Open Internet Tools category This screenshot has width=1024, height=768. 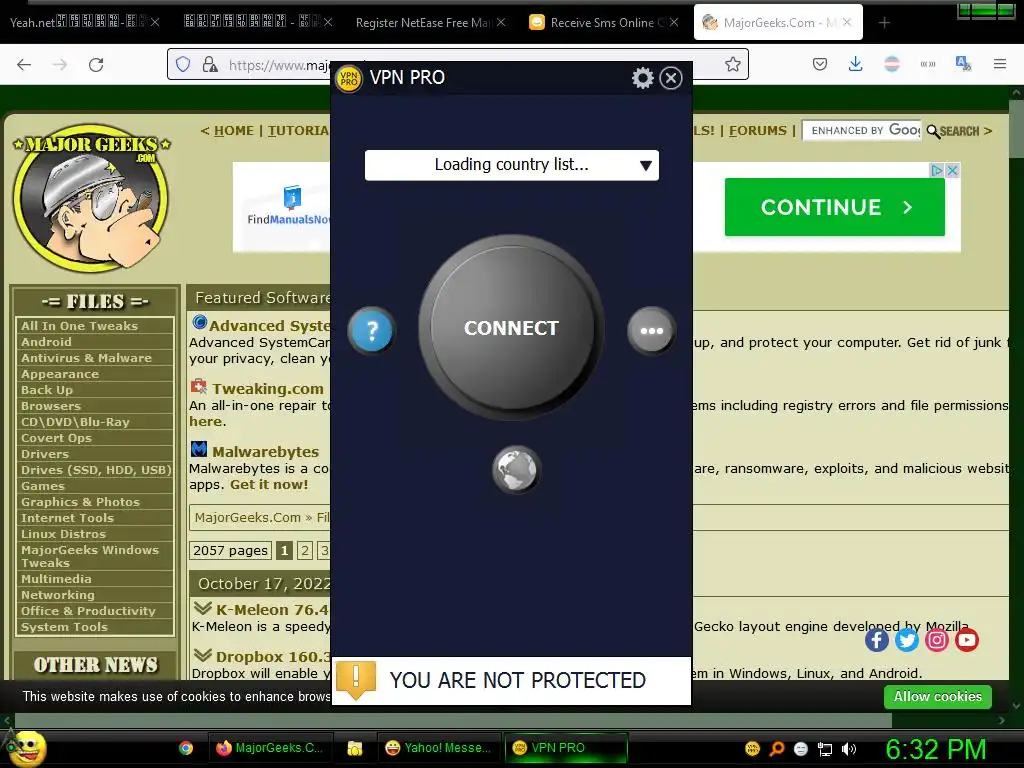[x=67, y=518]
